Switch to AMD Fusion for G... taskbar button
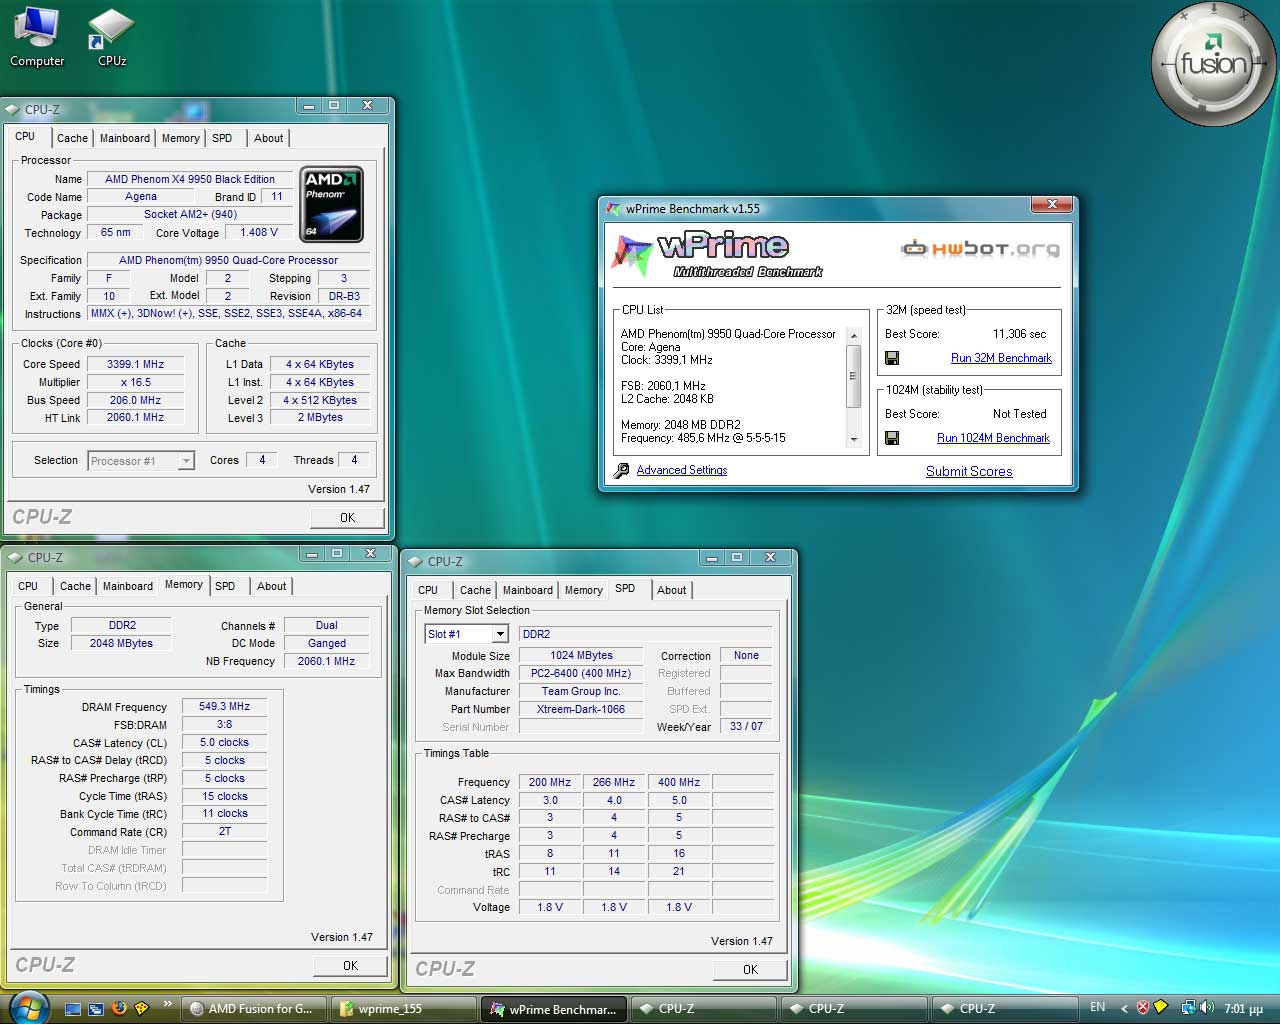 coord(256,1009)
